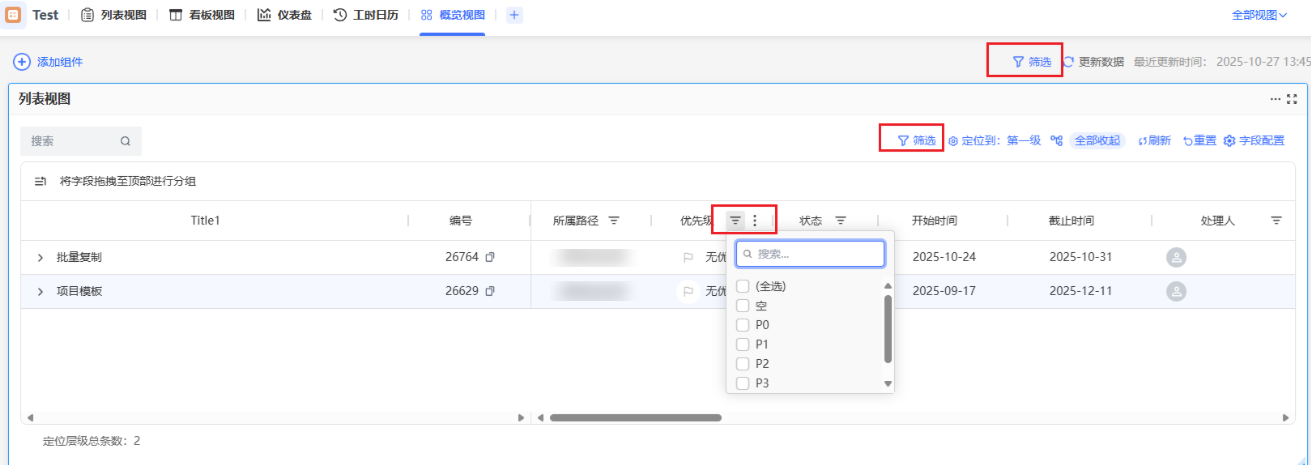
Task: Click the start date 2025-09-17 cell
Action: (x=944, y=292)
